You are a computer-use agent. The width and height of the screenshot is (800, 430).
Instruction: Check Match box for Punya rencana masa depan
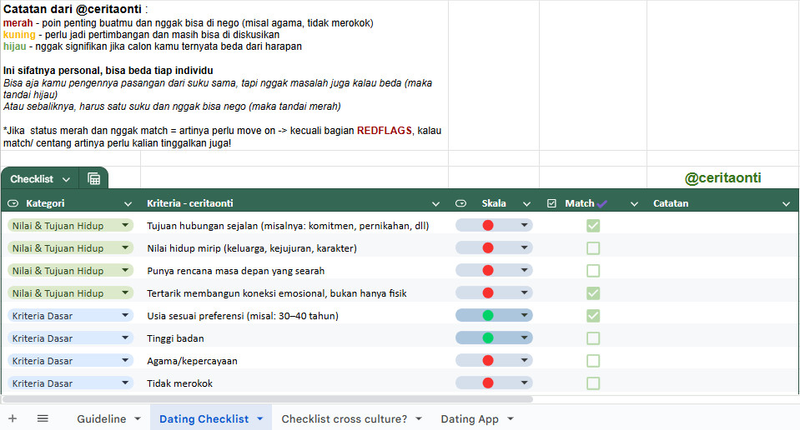point(593,270)
